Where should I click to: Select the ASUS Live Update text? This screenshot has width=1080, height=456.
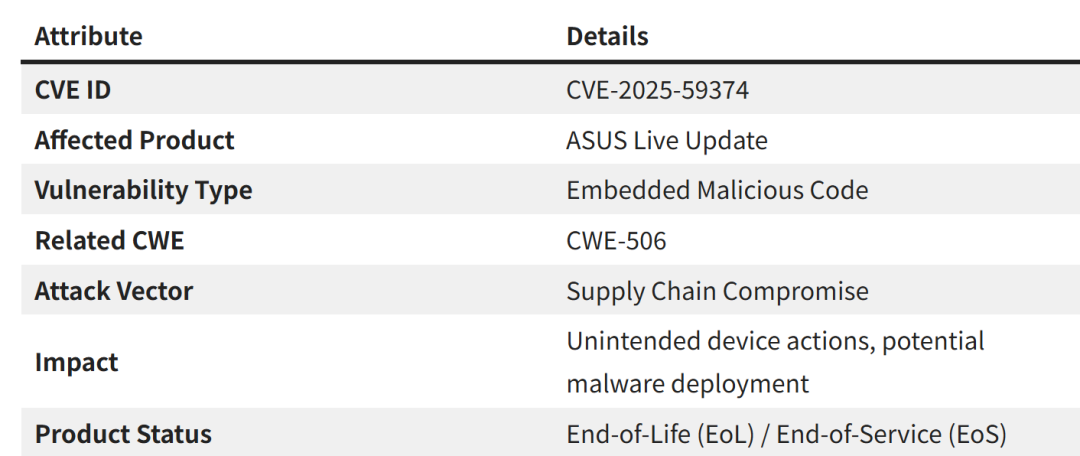pyautogui.click(x=666, y=141)
